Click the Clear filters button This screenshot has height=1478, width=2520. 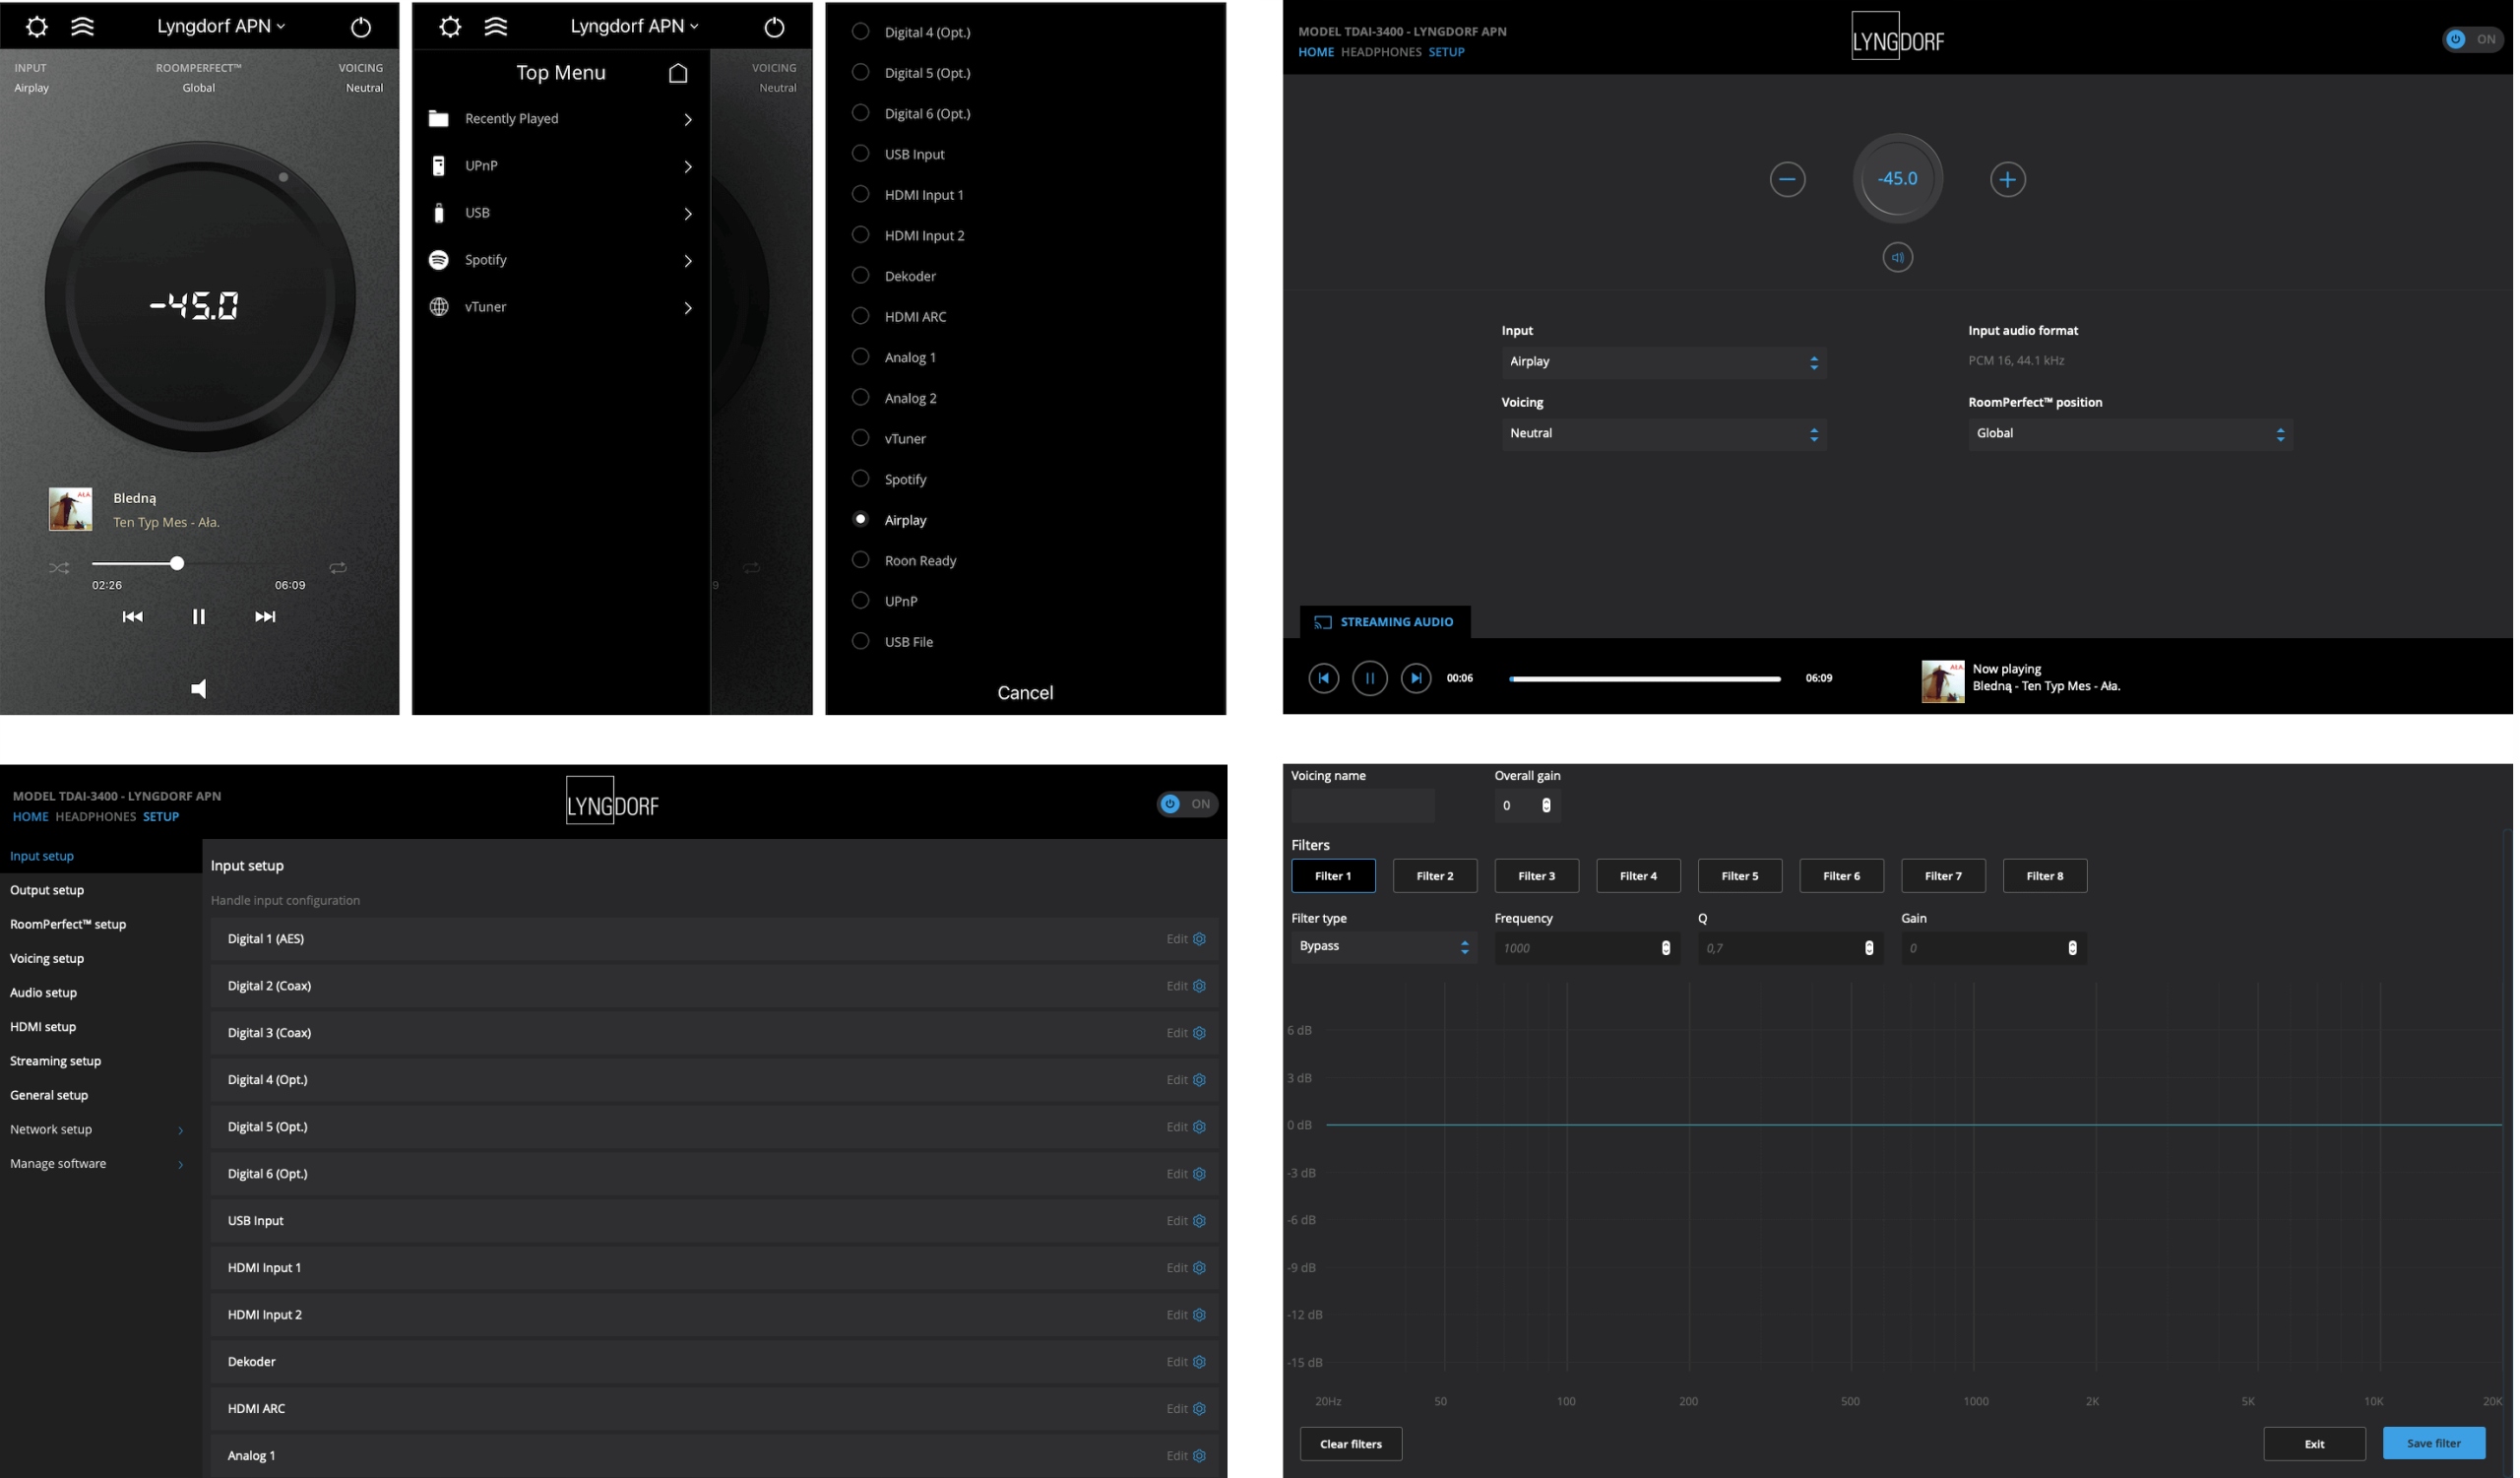coord(1350,1444)
